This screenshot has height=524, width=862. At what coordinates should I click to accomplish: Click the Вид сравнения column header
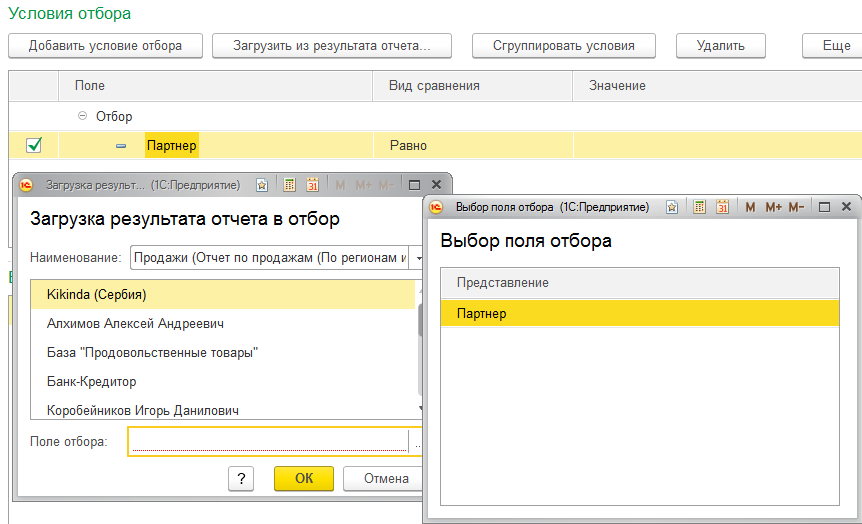[x=473, y=86]
